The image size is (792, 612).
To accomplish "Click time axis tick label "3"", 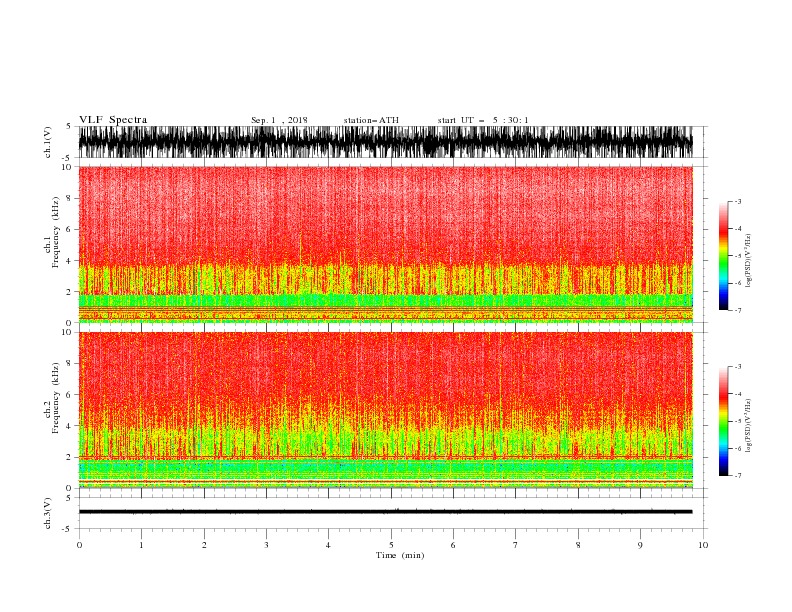I will pyautogui.click(x=266, y=545).
